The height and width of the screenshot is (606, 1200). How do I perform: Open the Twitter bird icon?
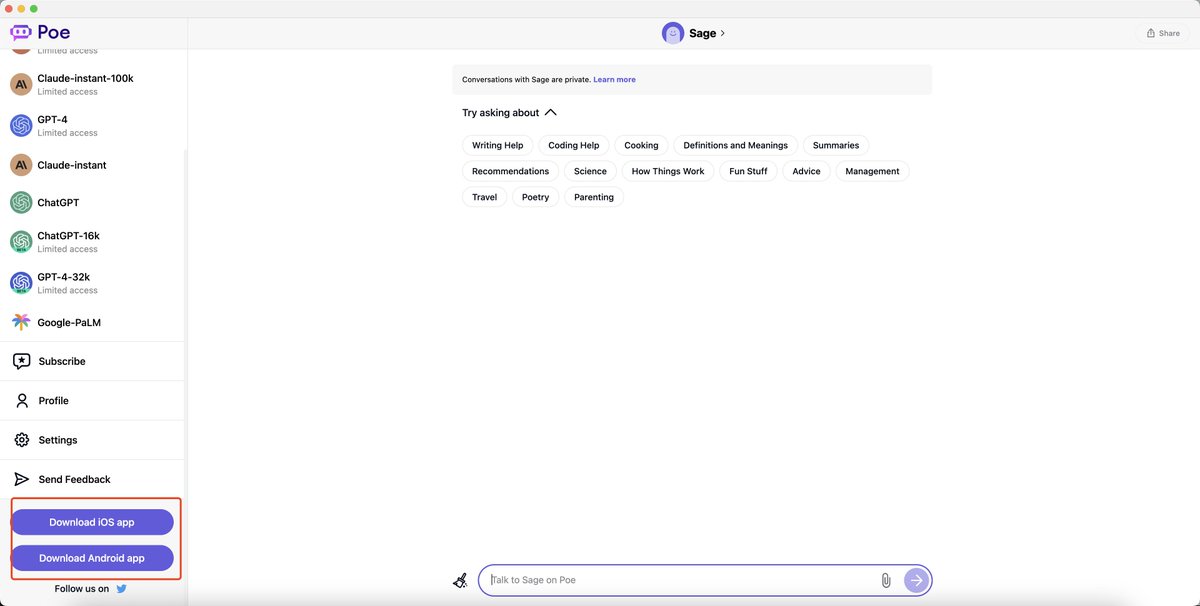(x=122, y=589)
